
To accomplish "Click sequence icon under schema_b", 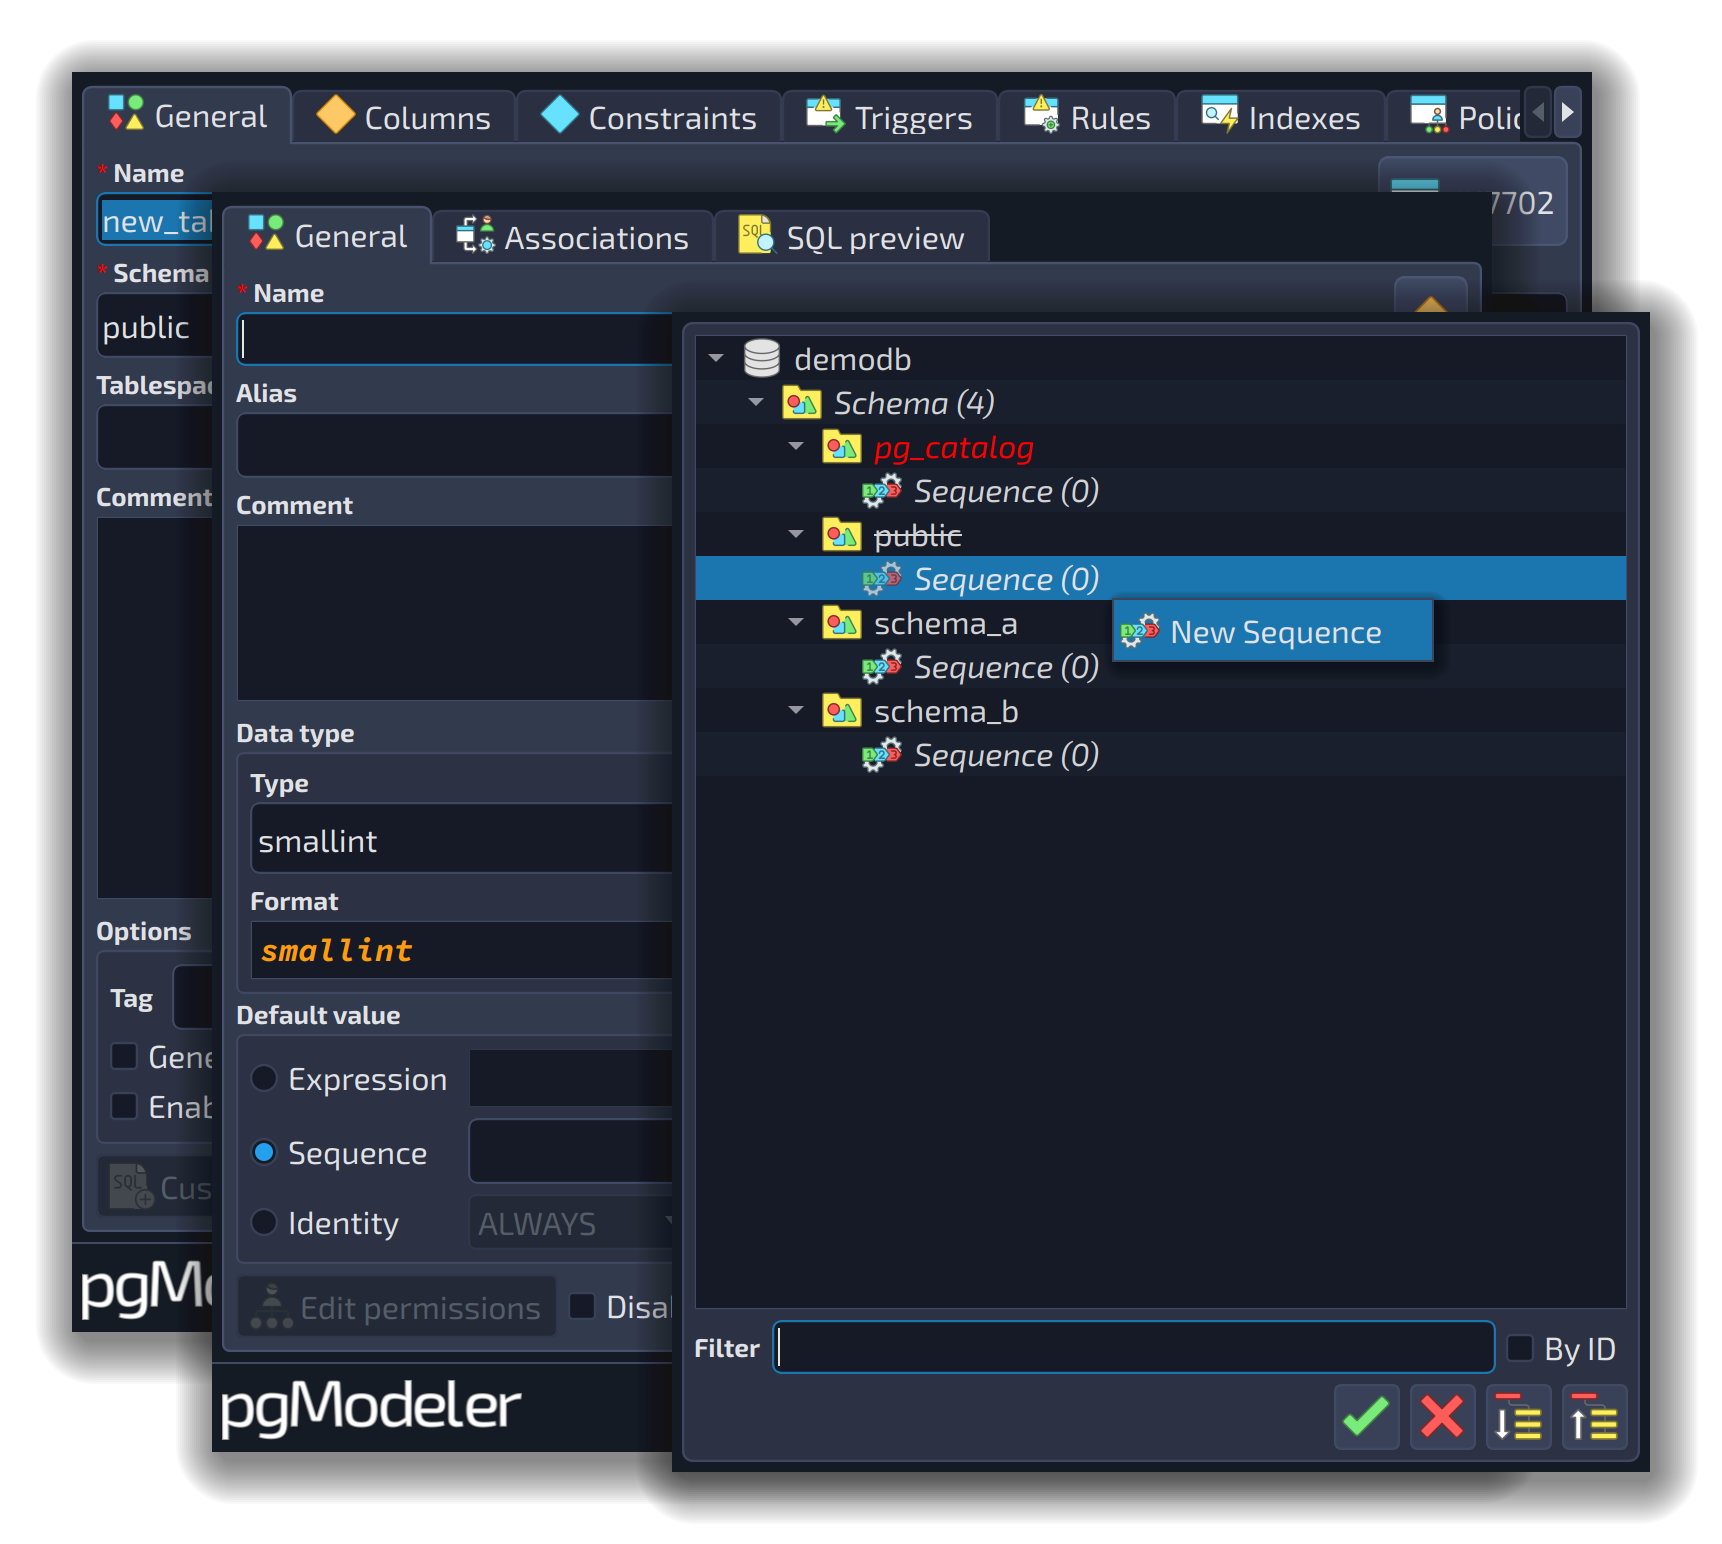I will point(882,755).
